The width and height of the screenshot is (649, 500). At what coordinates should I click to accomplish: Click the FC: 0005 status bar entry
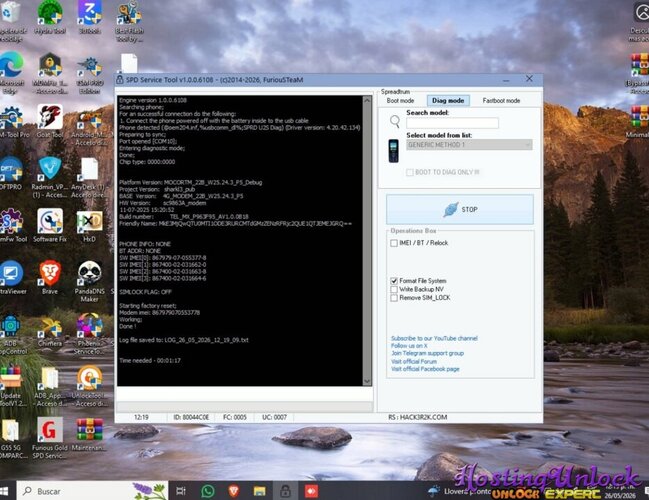click(x=235, y=417)
